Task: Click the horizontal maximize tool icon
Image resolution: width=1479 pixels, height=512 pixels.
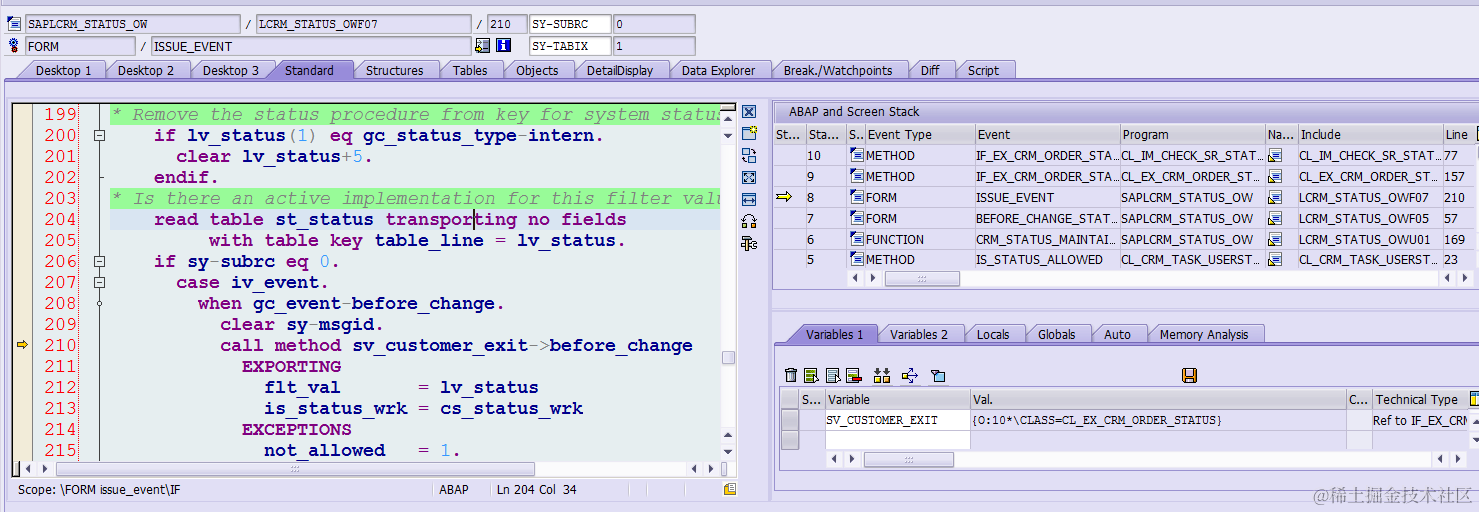Action: click(749, 199)
